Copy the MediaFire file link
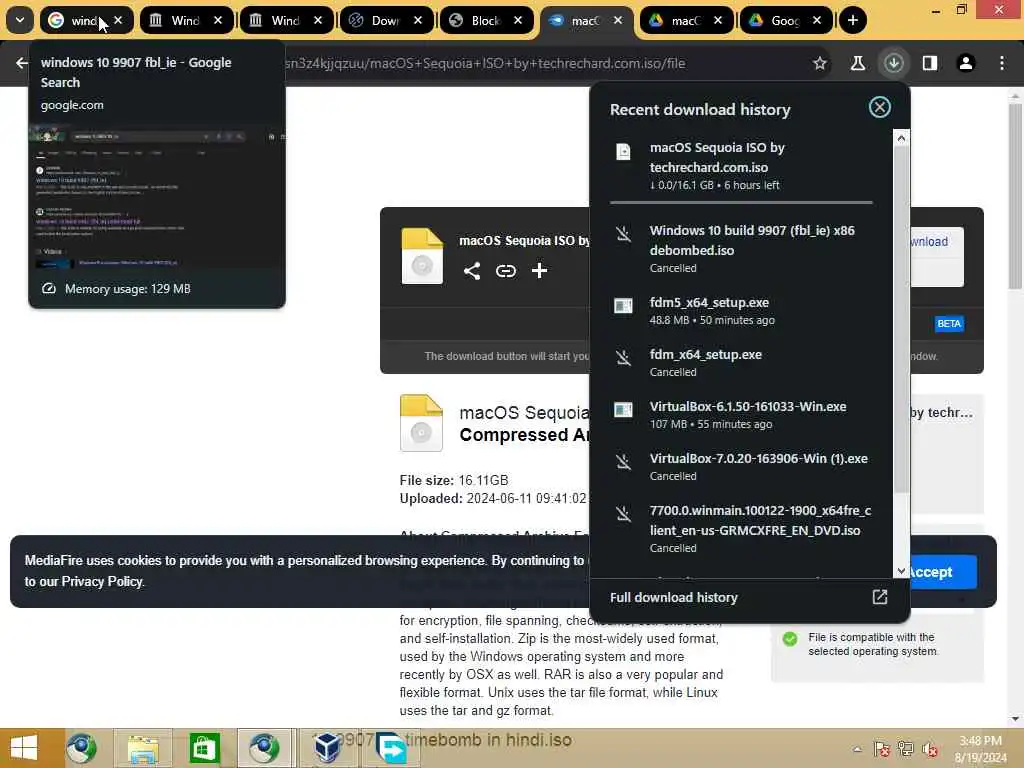Image resolution: width=1024 pixels, height=768 pixels. pos(505,271)
